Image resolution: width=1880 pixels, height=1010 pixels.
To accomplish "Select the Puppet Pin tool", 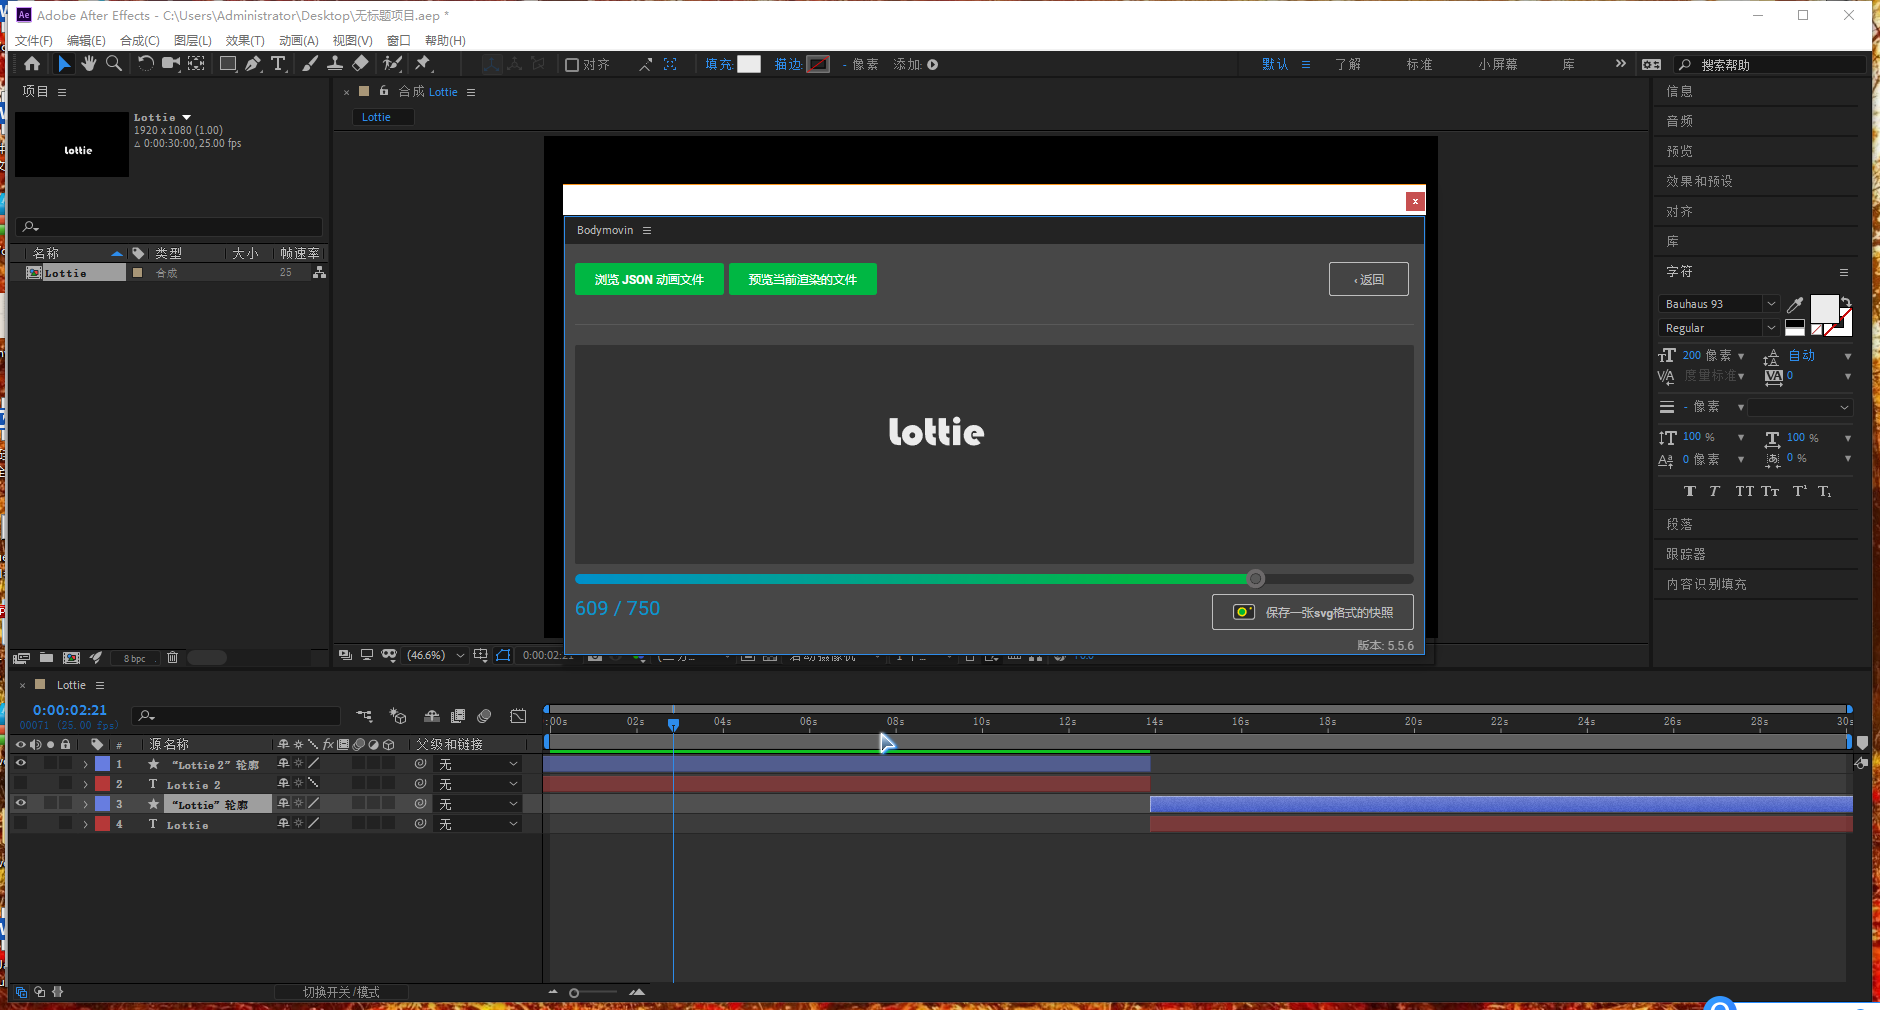I will pos(423,64).
